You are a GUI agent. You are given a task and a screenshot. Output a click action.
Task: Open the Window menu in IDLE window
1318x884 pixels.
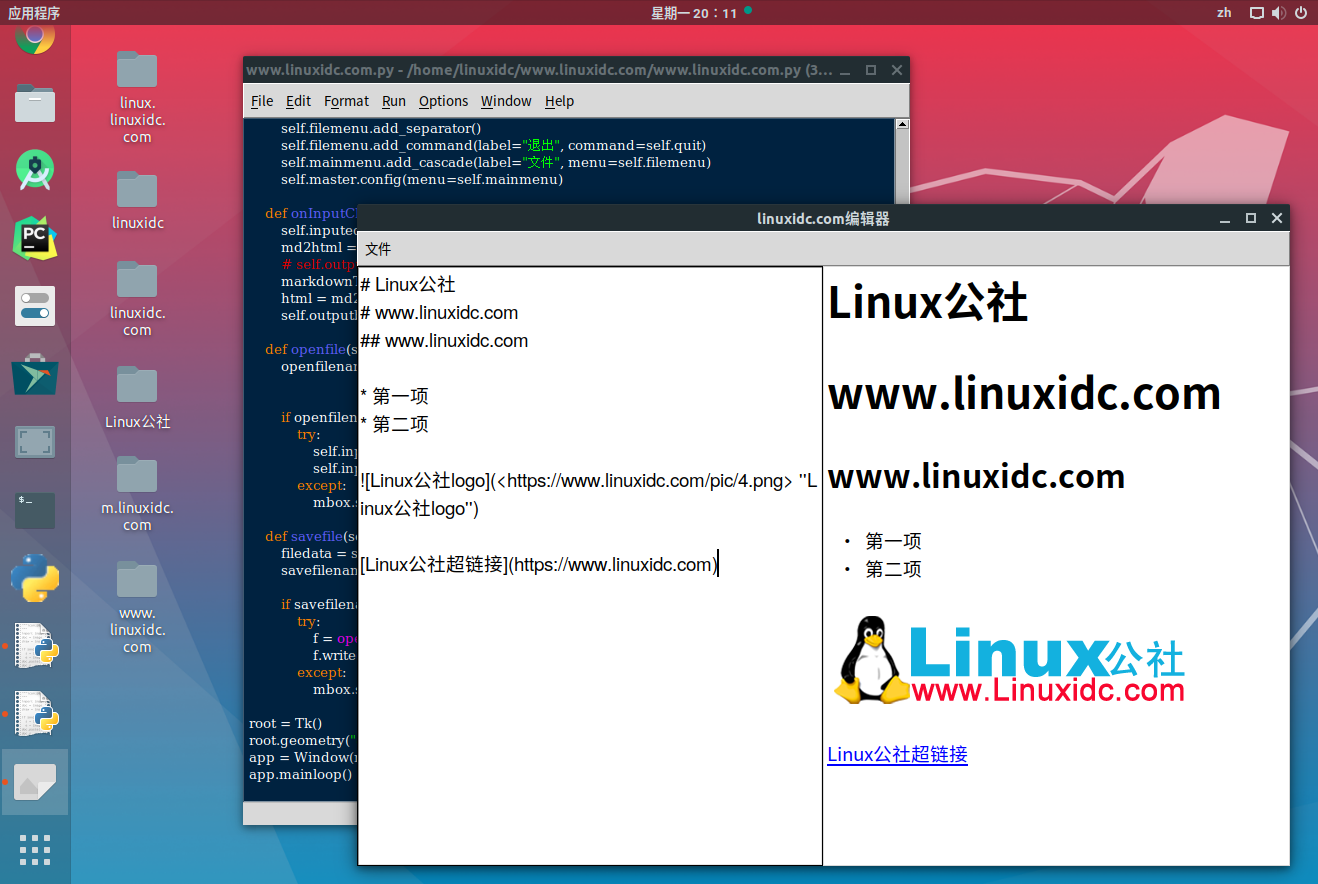click(x=506, y=101)
